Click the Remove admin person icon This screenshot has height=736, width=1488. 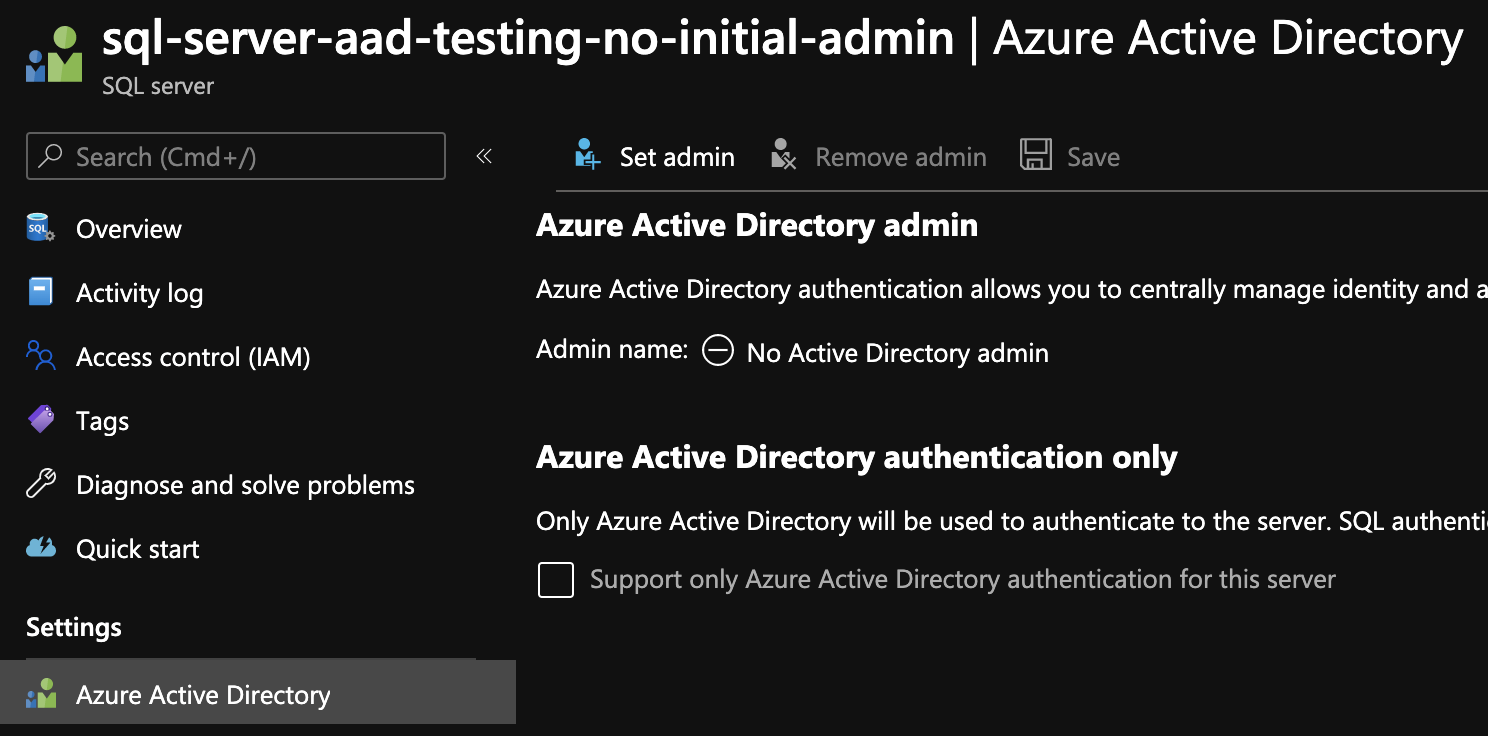[x=783, y=155]
